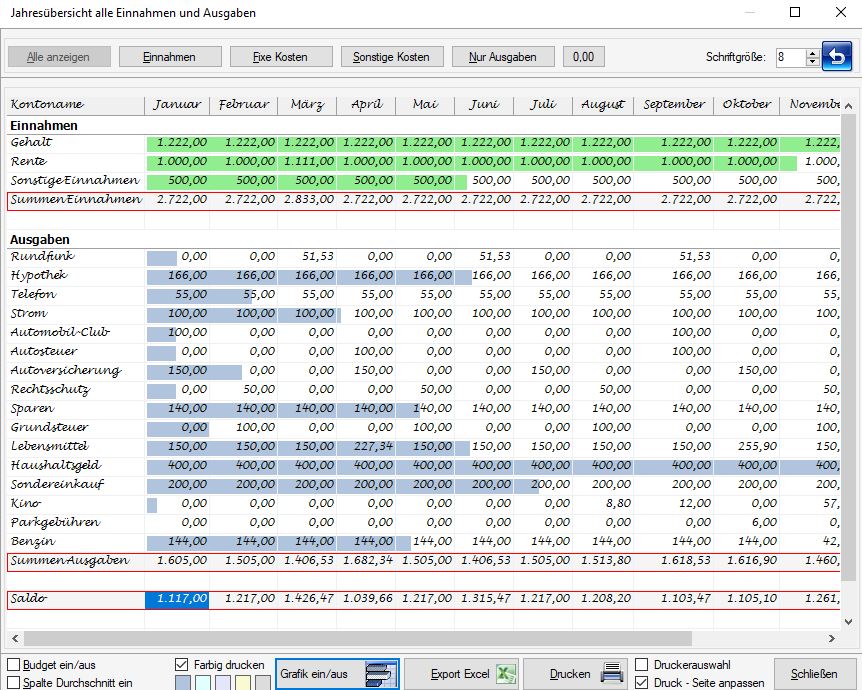Click the Schriftgröße input field
This screenshot has height=690, width=862.
click(x=789, y=57)
